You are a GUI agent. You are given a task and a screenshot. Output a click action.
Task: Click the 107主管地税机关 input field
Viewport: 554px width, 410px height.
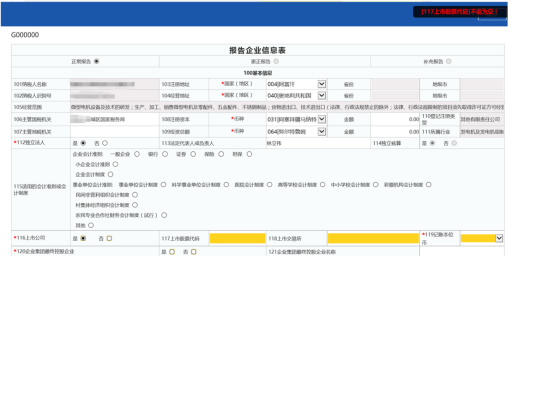coord(115,131)
